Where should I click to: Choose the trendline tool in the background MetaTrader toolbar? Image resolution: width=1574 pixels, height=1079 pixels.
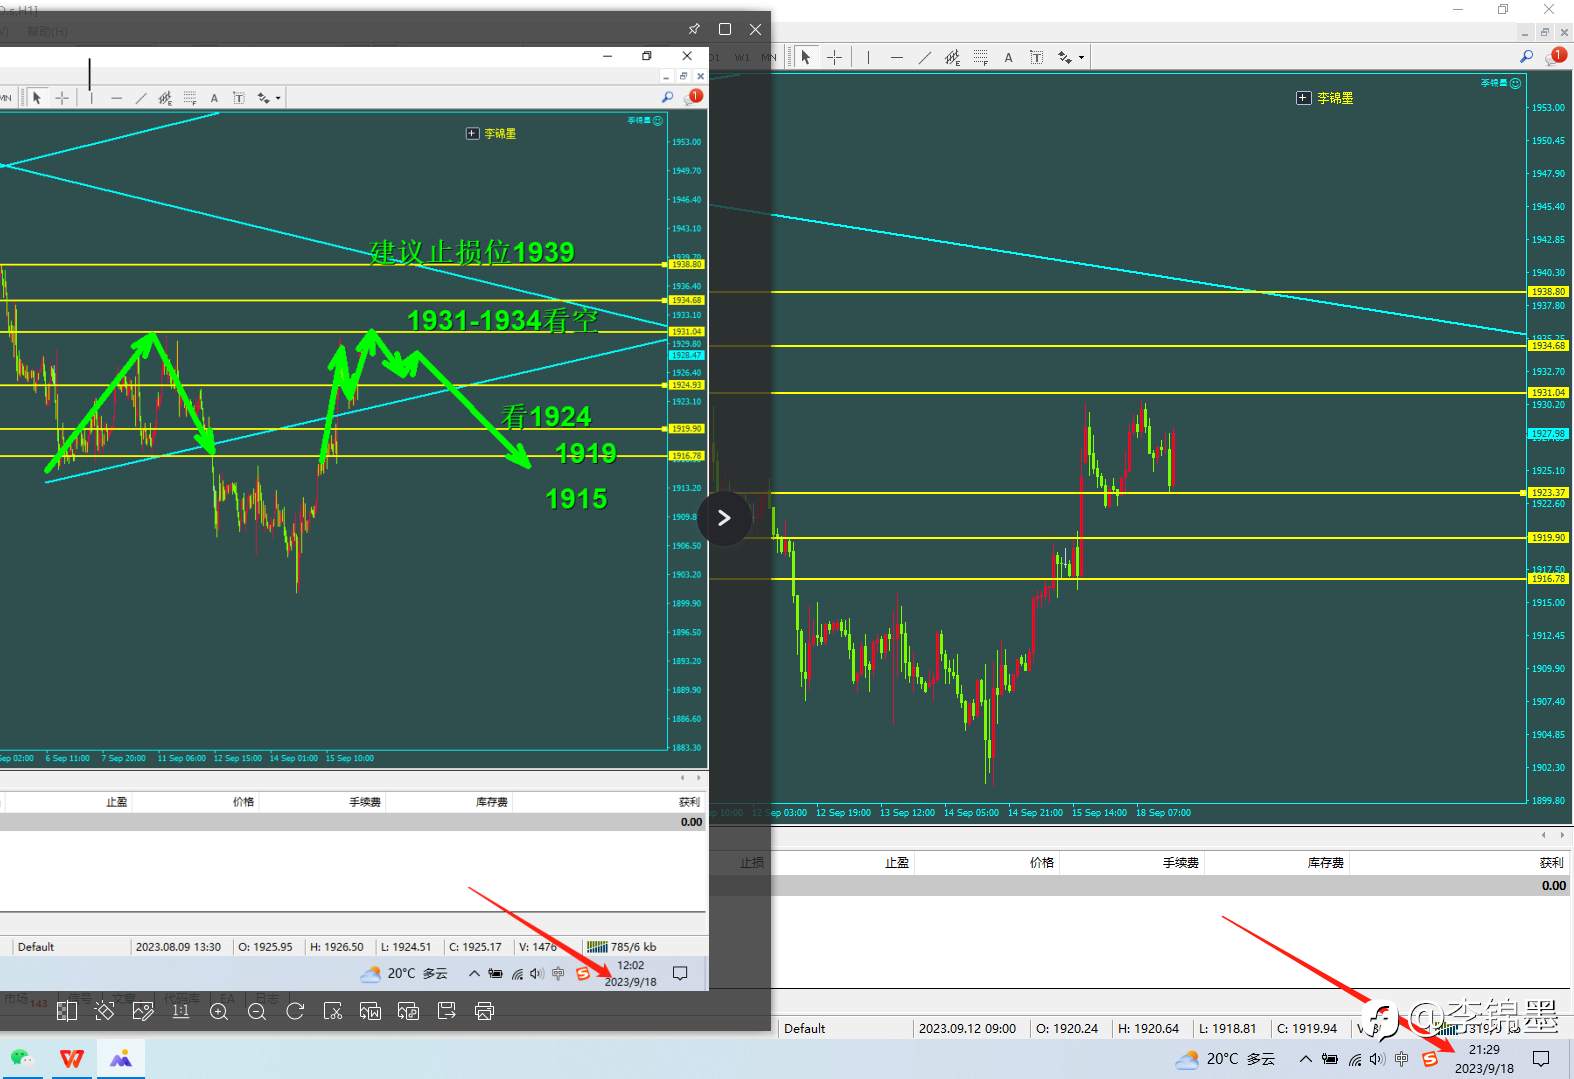pyautogui.click(x=924, y=57)
